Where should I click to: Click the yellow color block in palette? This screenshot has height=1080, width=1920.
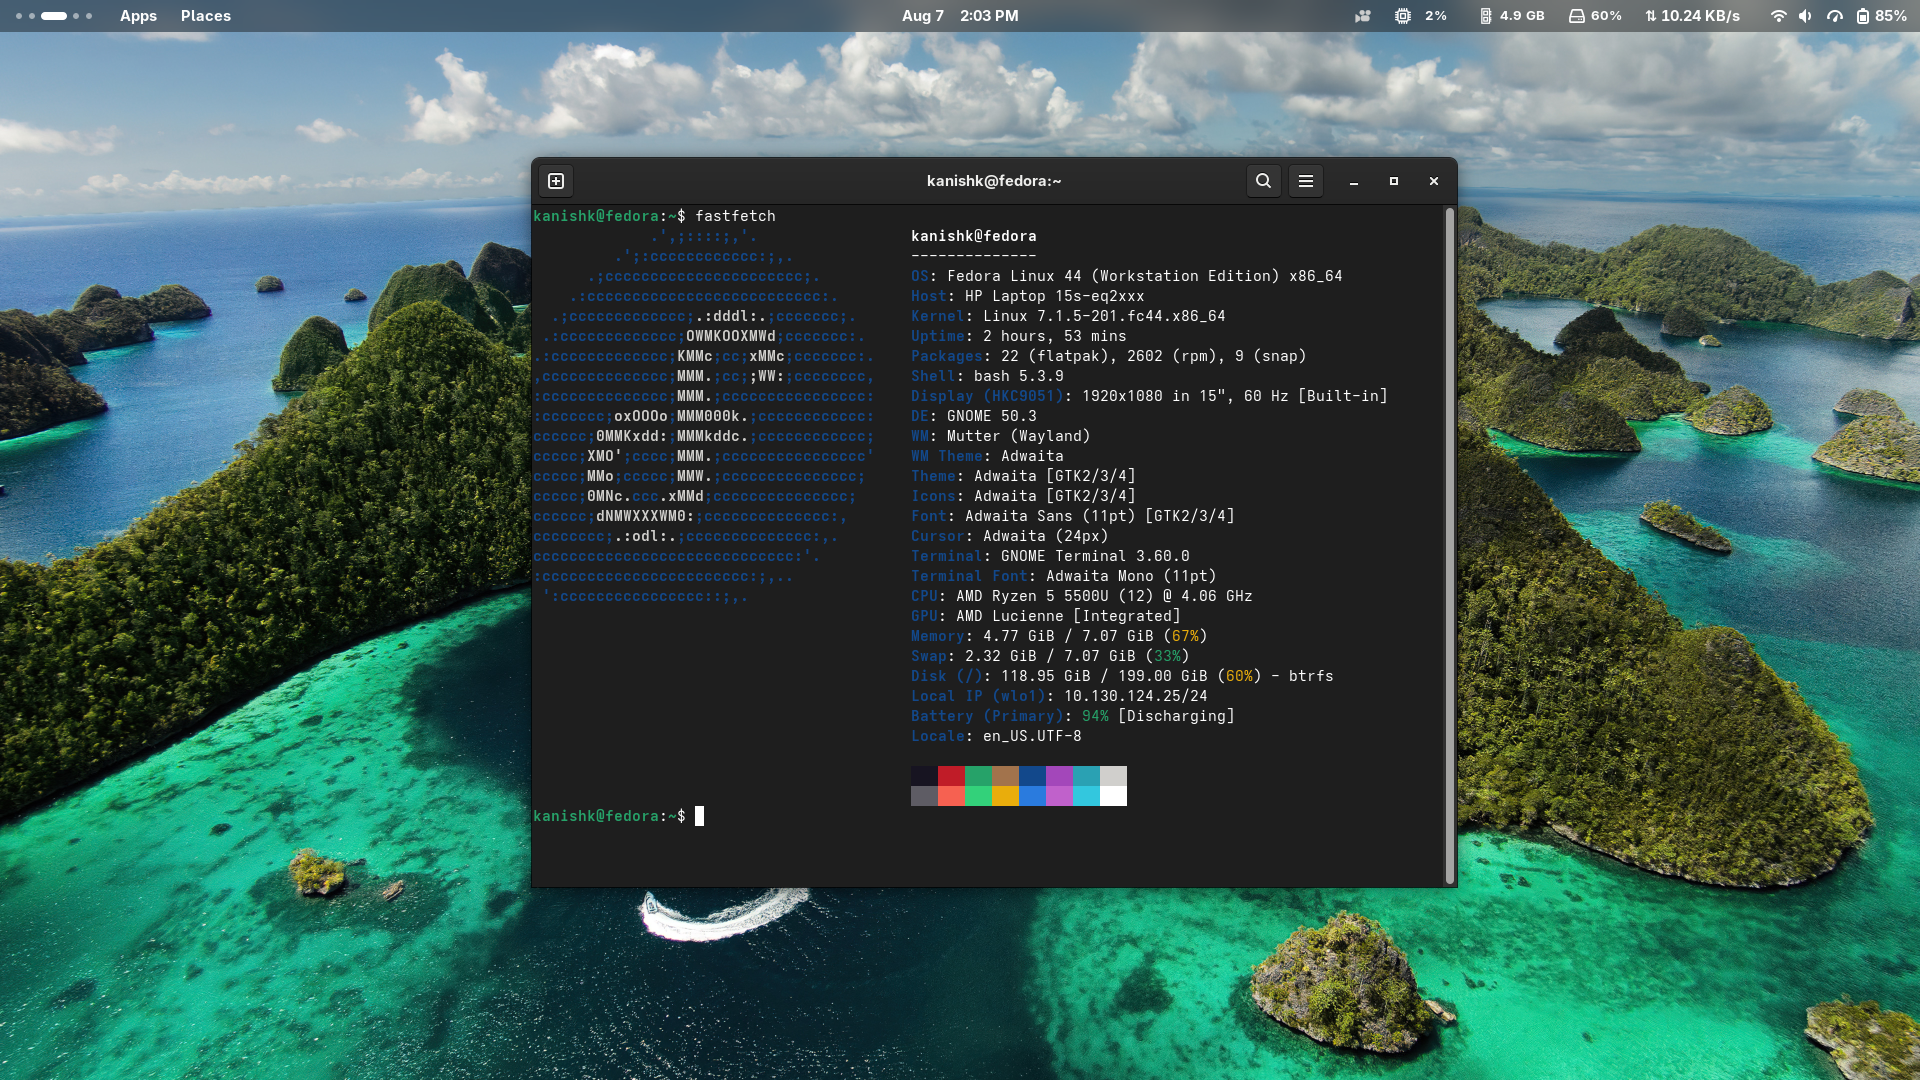(x=1005, y=796)
